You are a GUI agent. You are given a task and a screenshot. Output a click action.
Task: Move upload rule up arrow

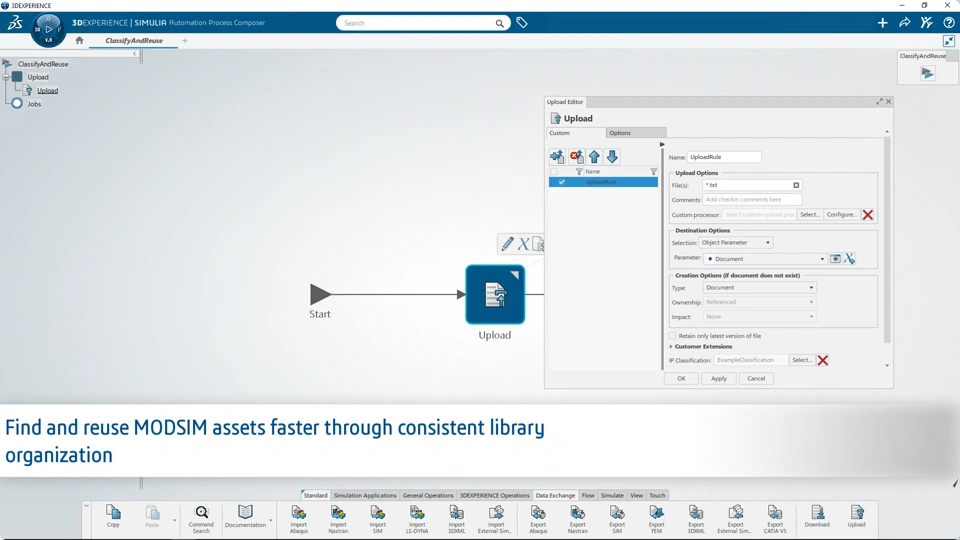594,157
